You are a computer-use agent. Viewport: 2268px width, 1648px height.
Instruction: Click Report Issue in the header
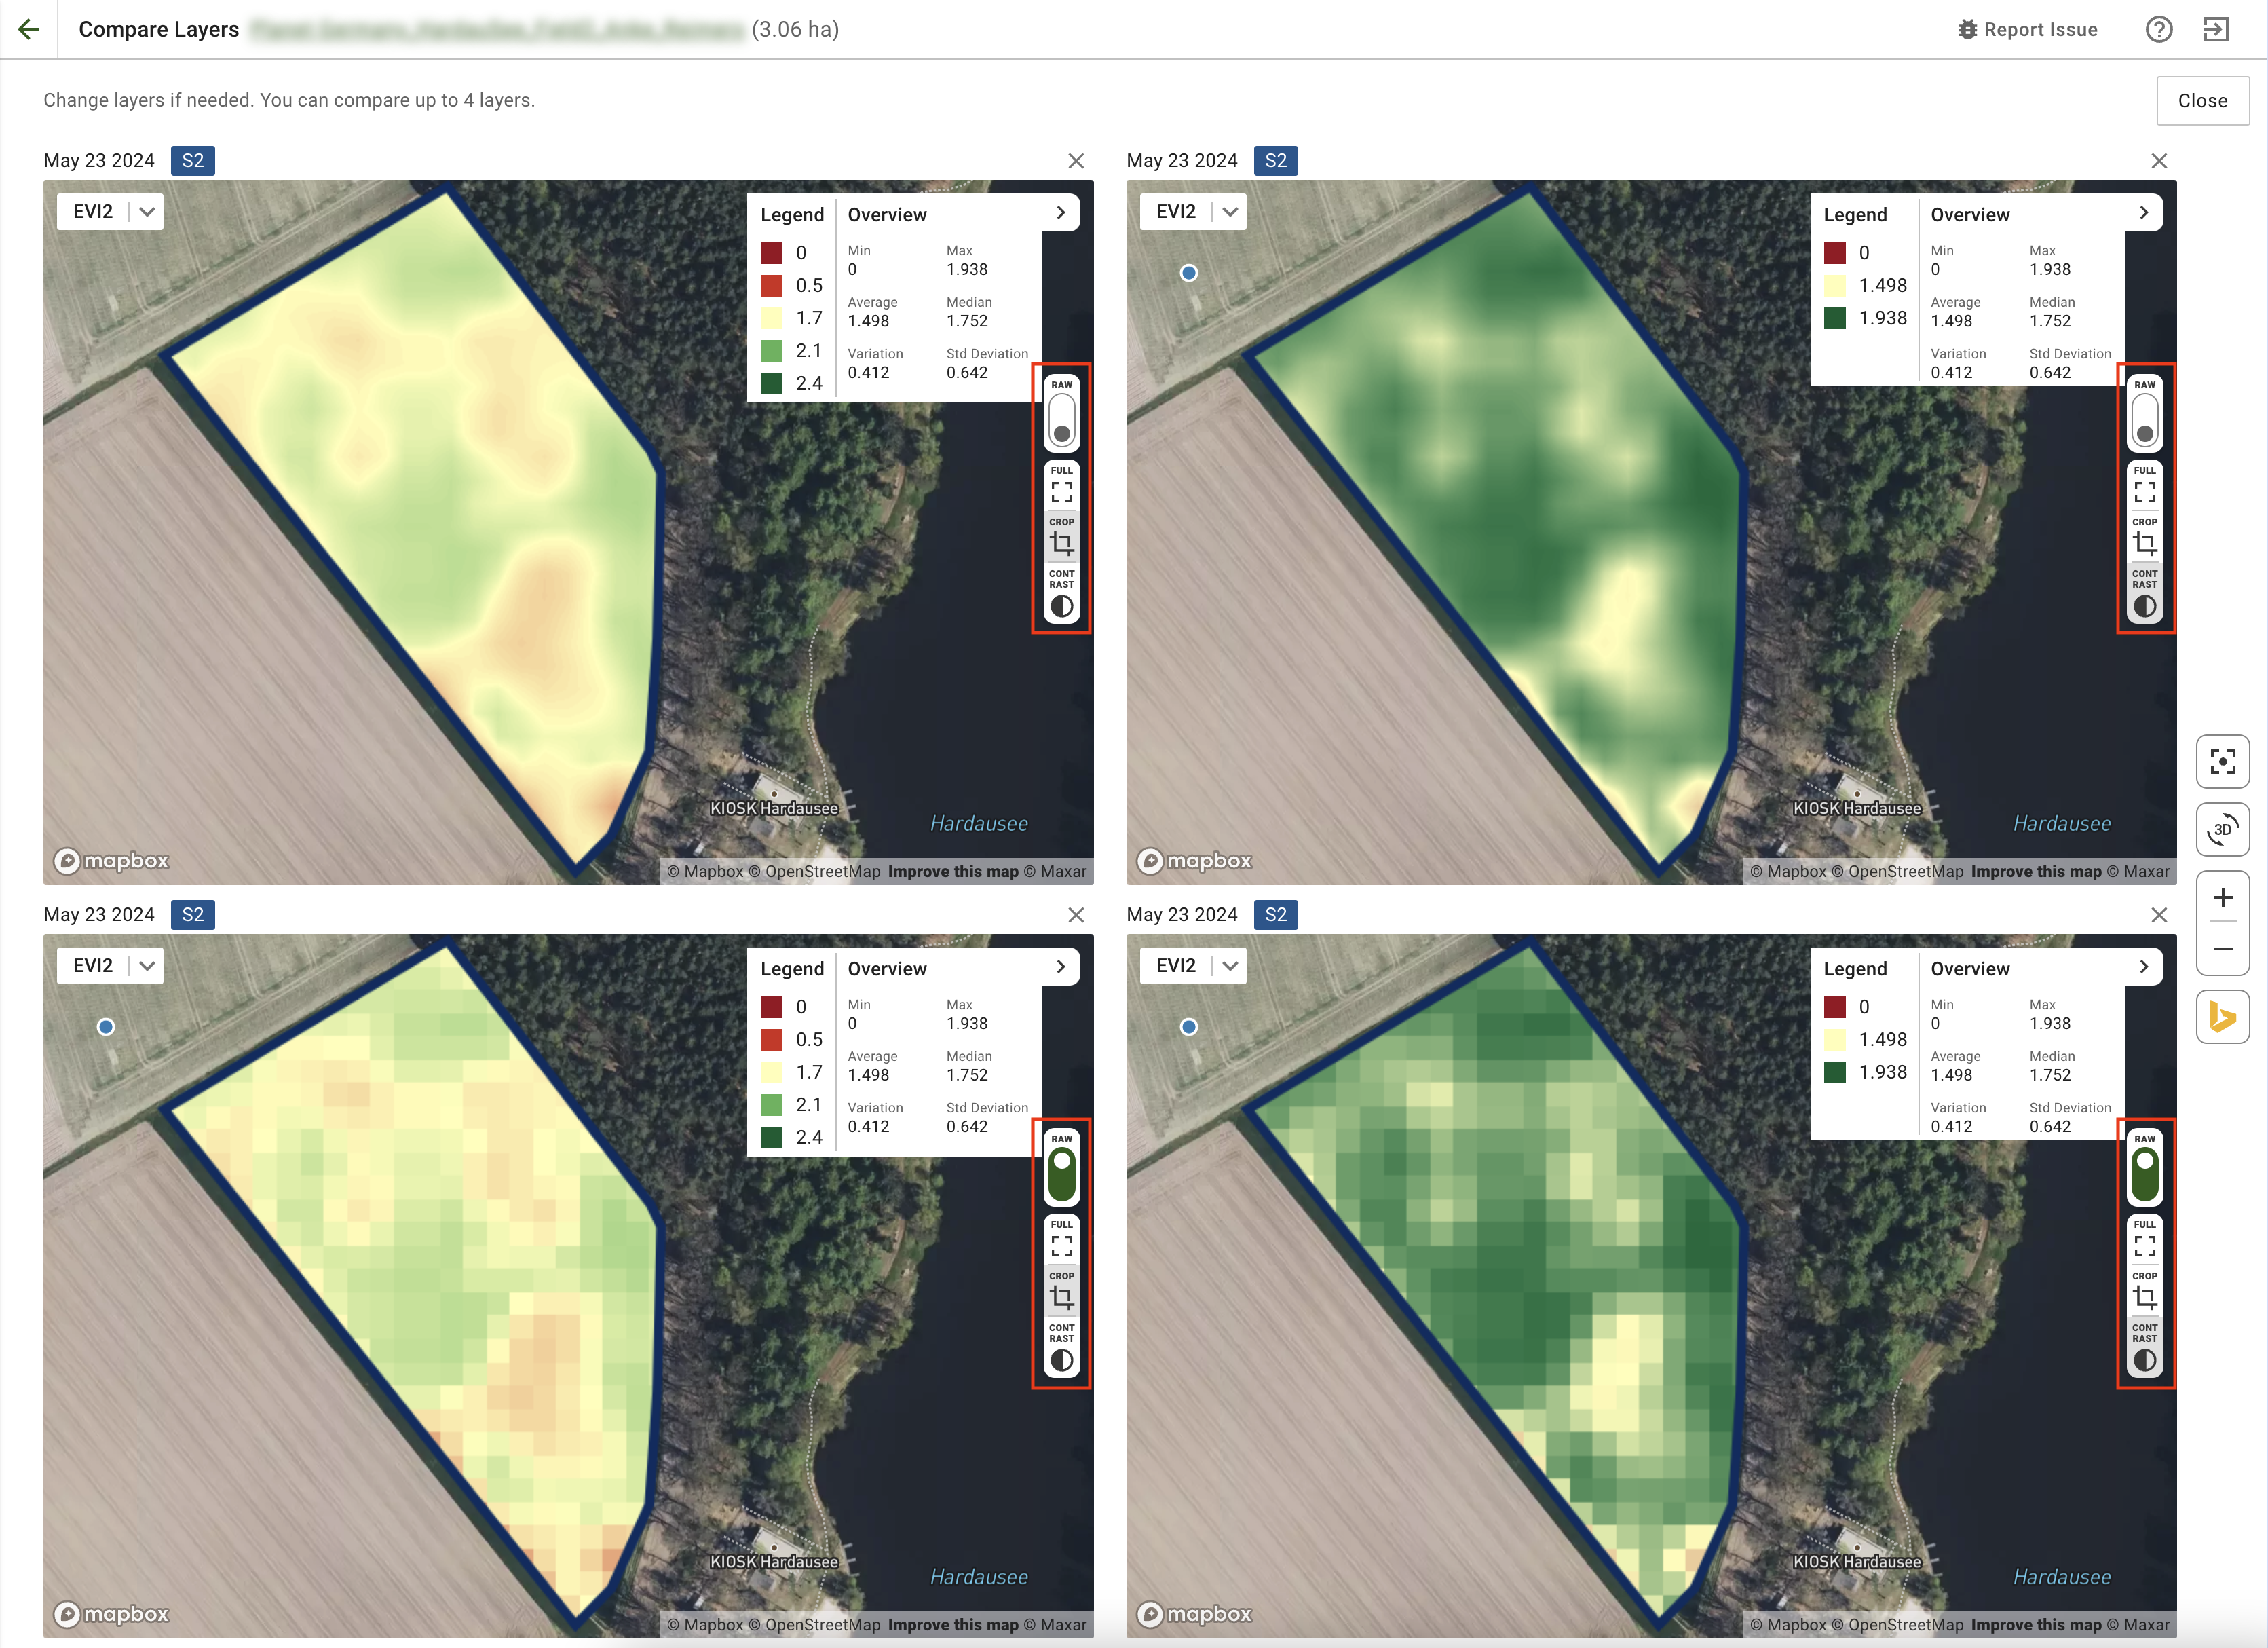tap(2027, 29)
